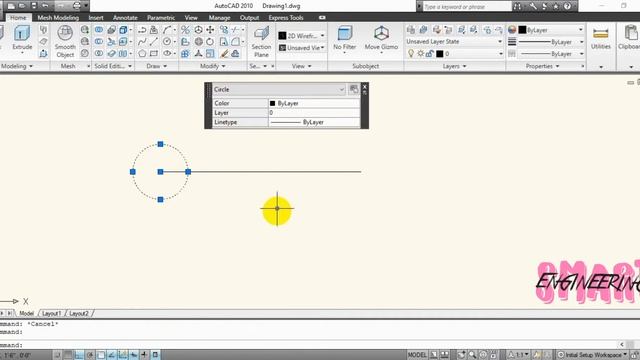Toggle layer 0 freeze sun icon
Image resolution: width=640 pixels, height=360 pixels.
pos(420,53)
